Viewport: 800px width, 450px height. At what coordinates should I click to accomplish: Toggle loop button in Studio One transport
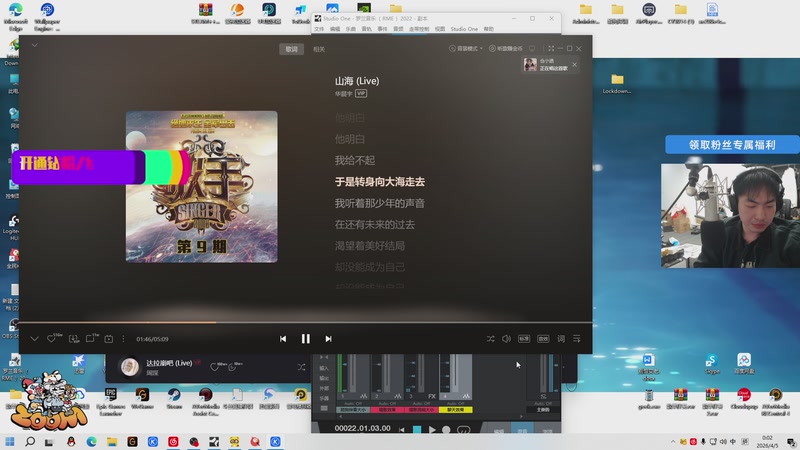463,430
